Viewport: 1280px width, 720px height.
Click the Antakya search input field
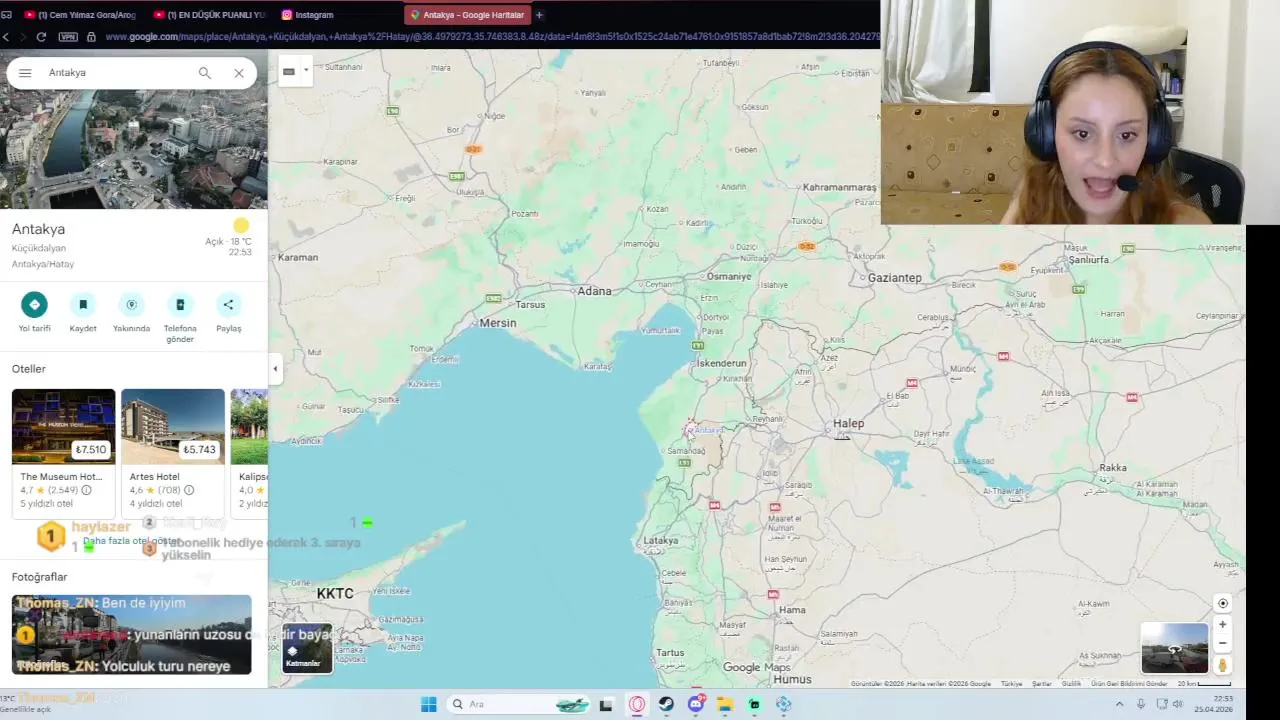118,73
